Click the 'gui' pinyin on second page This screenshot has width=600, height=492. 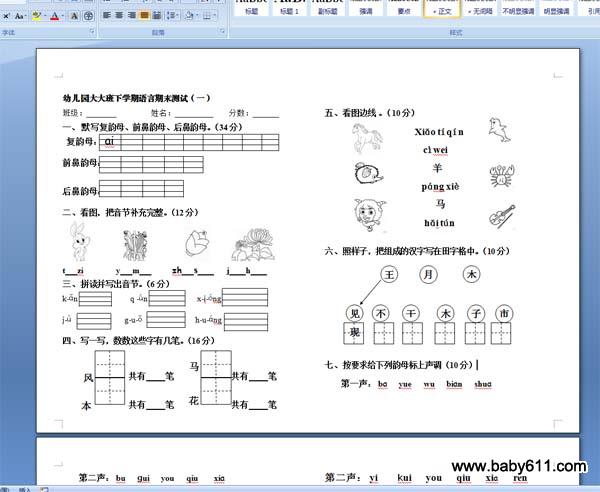[143, 478]
